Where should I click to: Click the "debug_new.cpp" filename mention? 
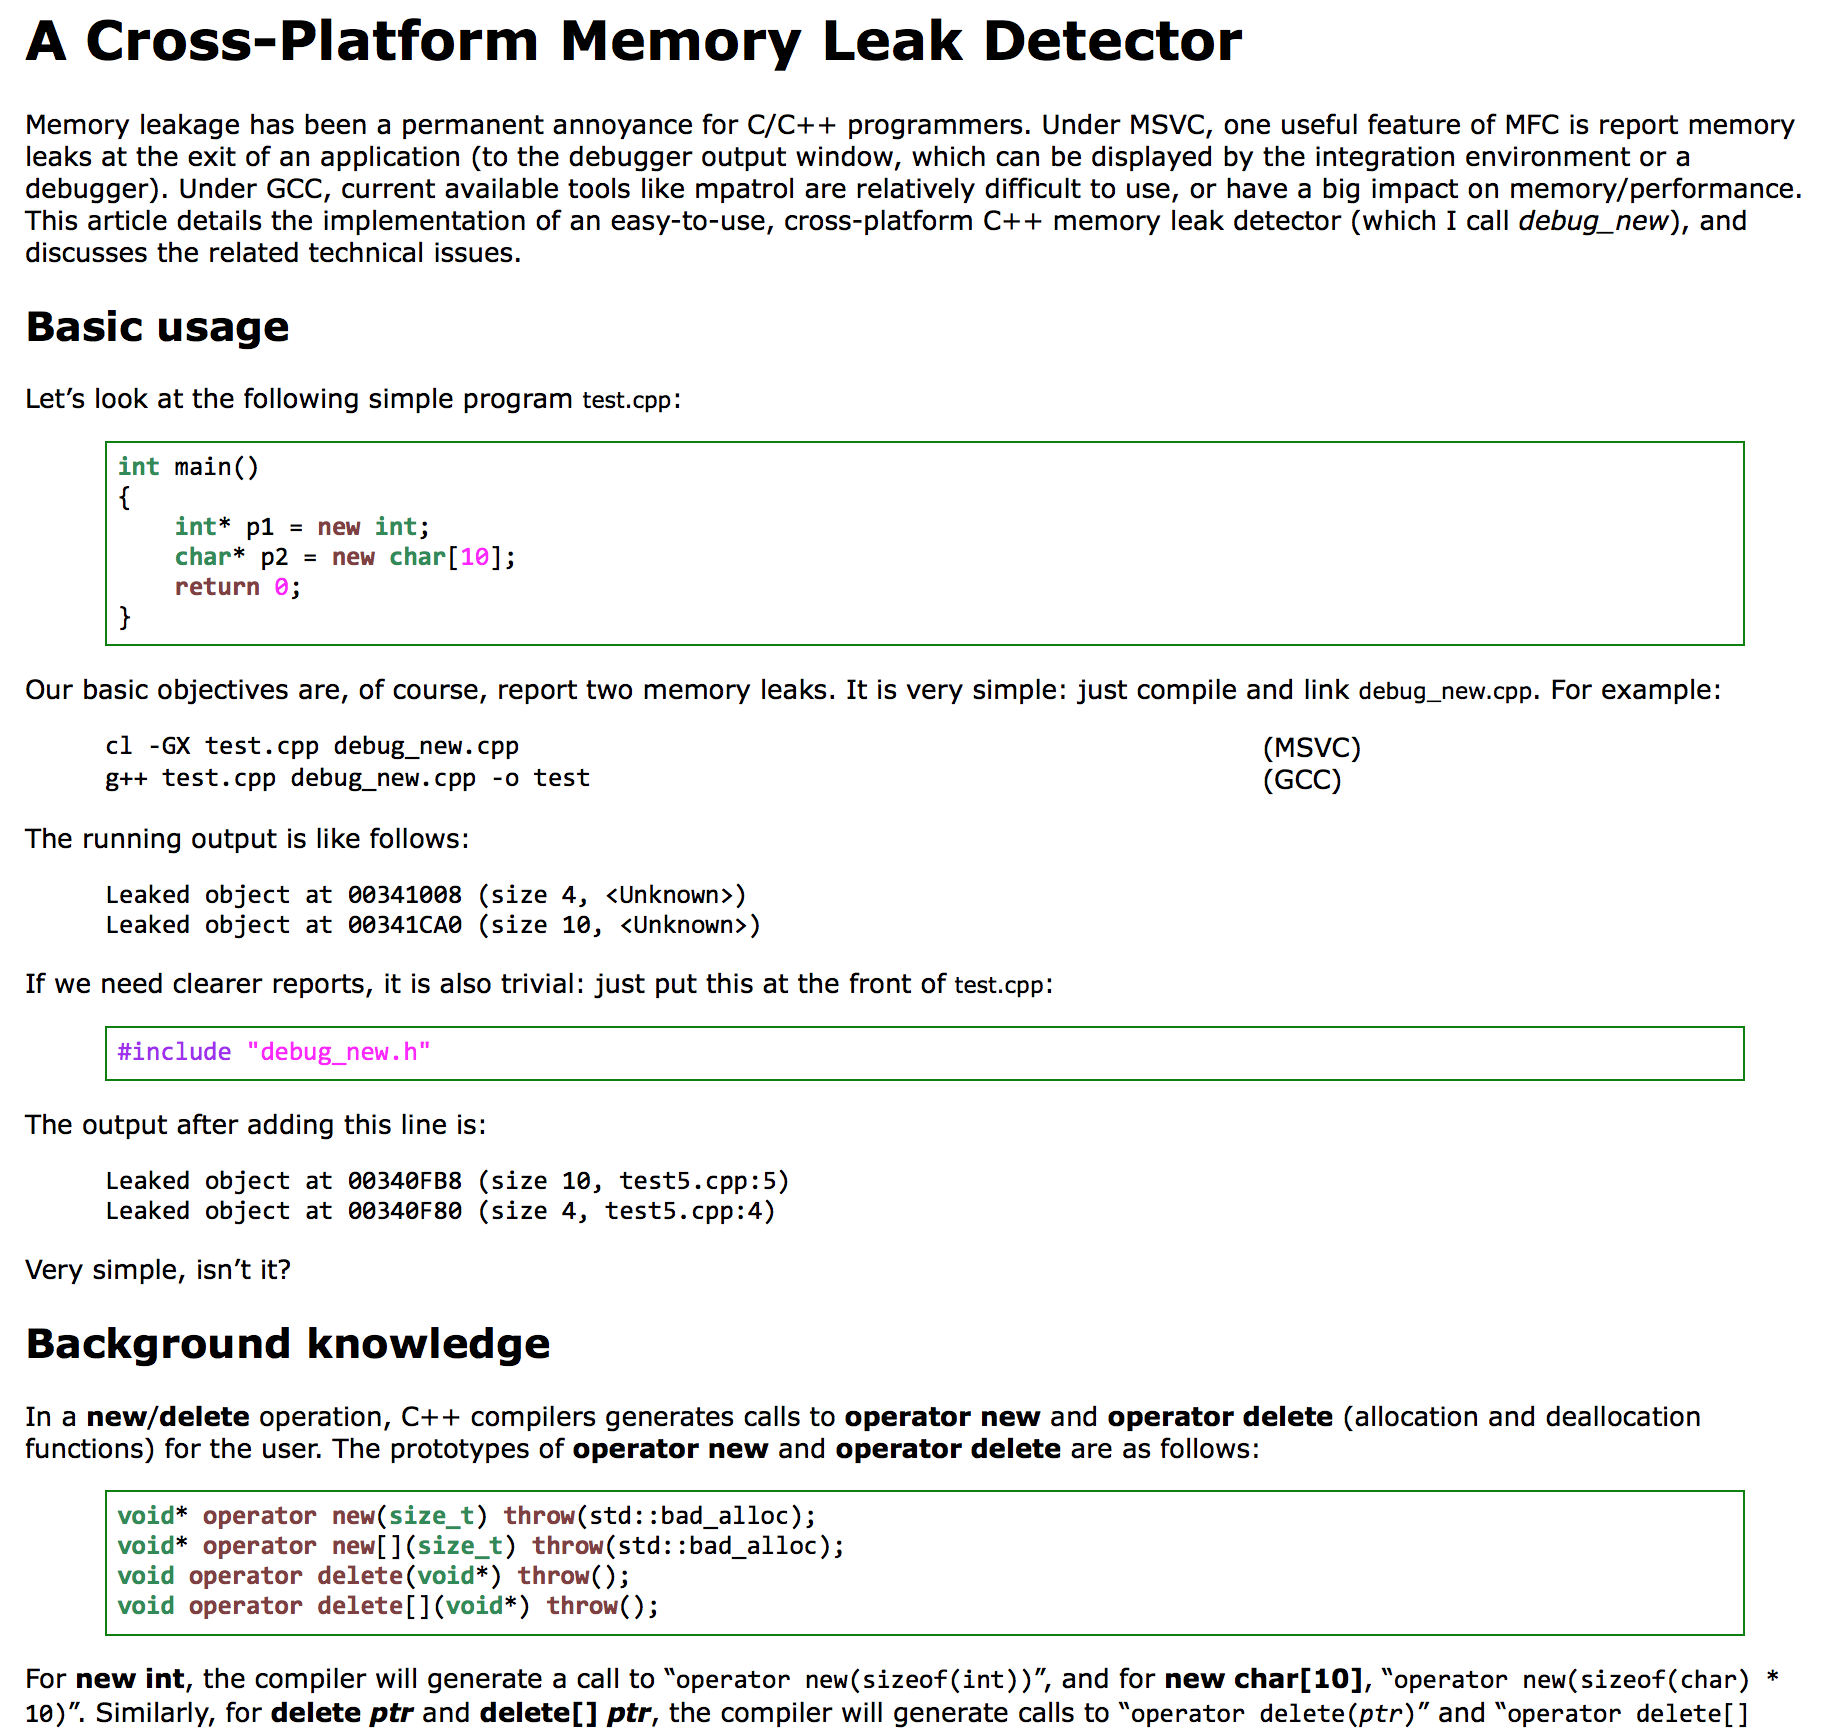(x=1444, y=689)
